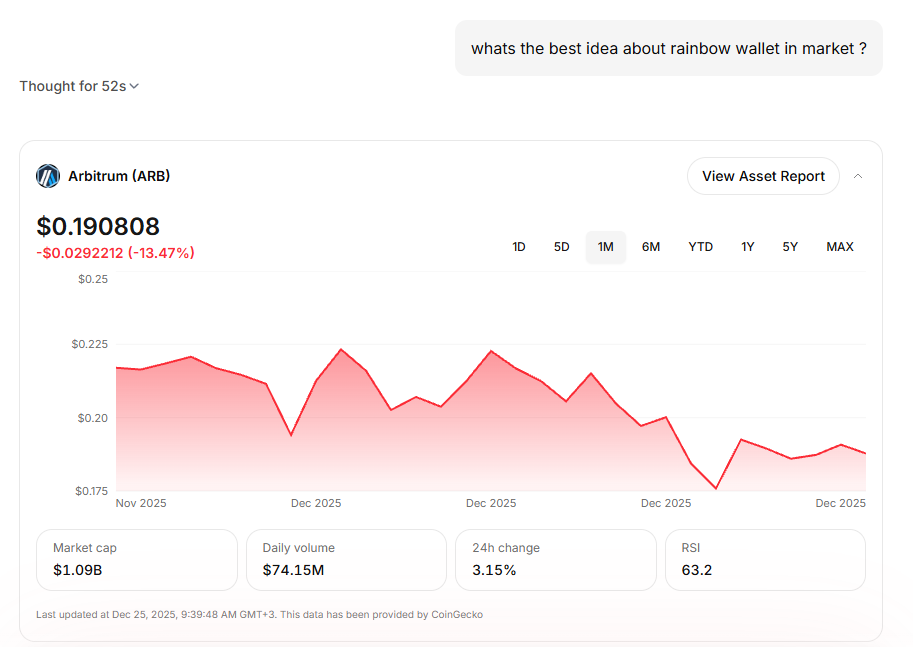The width and height of the screenshot is (913, 647).
Task: Expand the 'Thought for 52s' reasoning
Action: click(x=79, y=86)
